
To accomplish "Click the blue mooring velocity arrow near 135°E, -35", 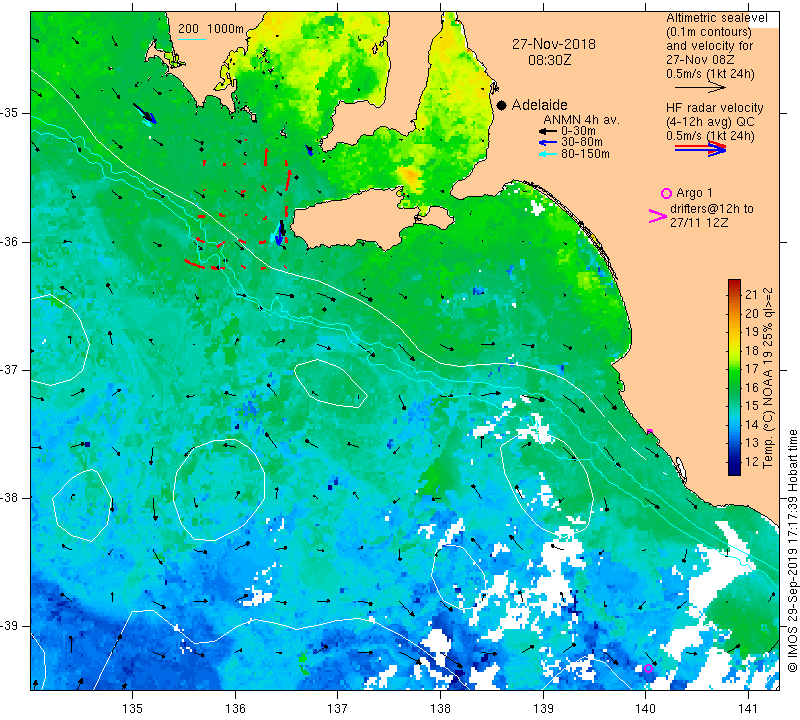I will [144, 113].
